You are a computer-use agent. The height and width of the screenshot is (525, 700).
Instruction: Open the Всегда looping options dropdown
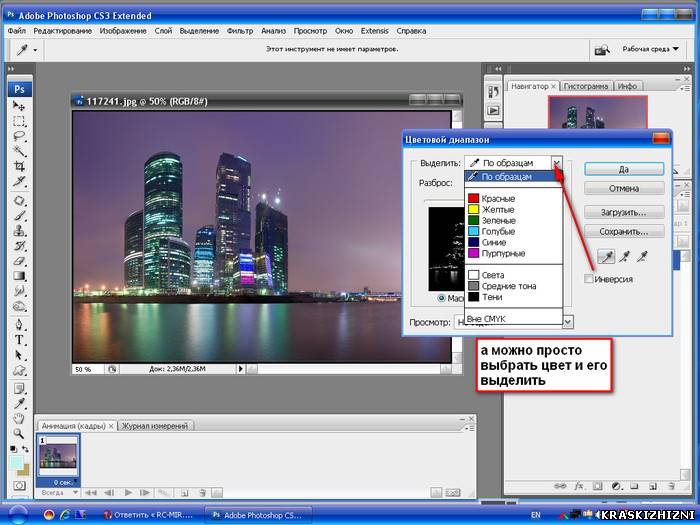click(58, 492)
